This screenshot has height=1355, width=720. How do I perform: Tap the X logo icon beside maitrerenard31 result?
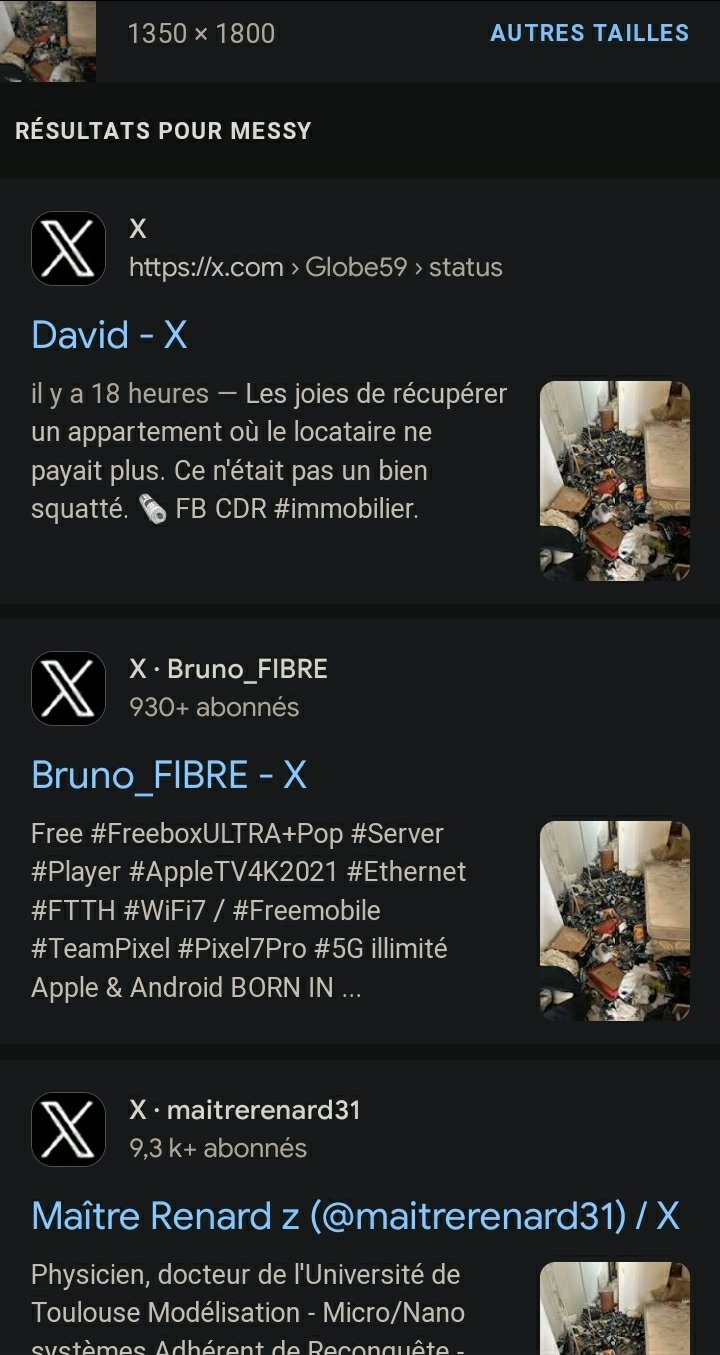click(x=68, y=1129)
